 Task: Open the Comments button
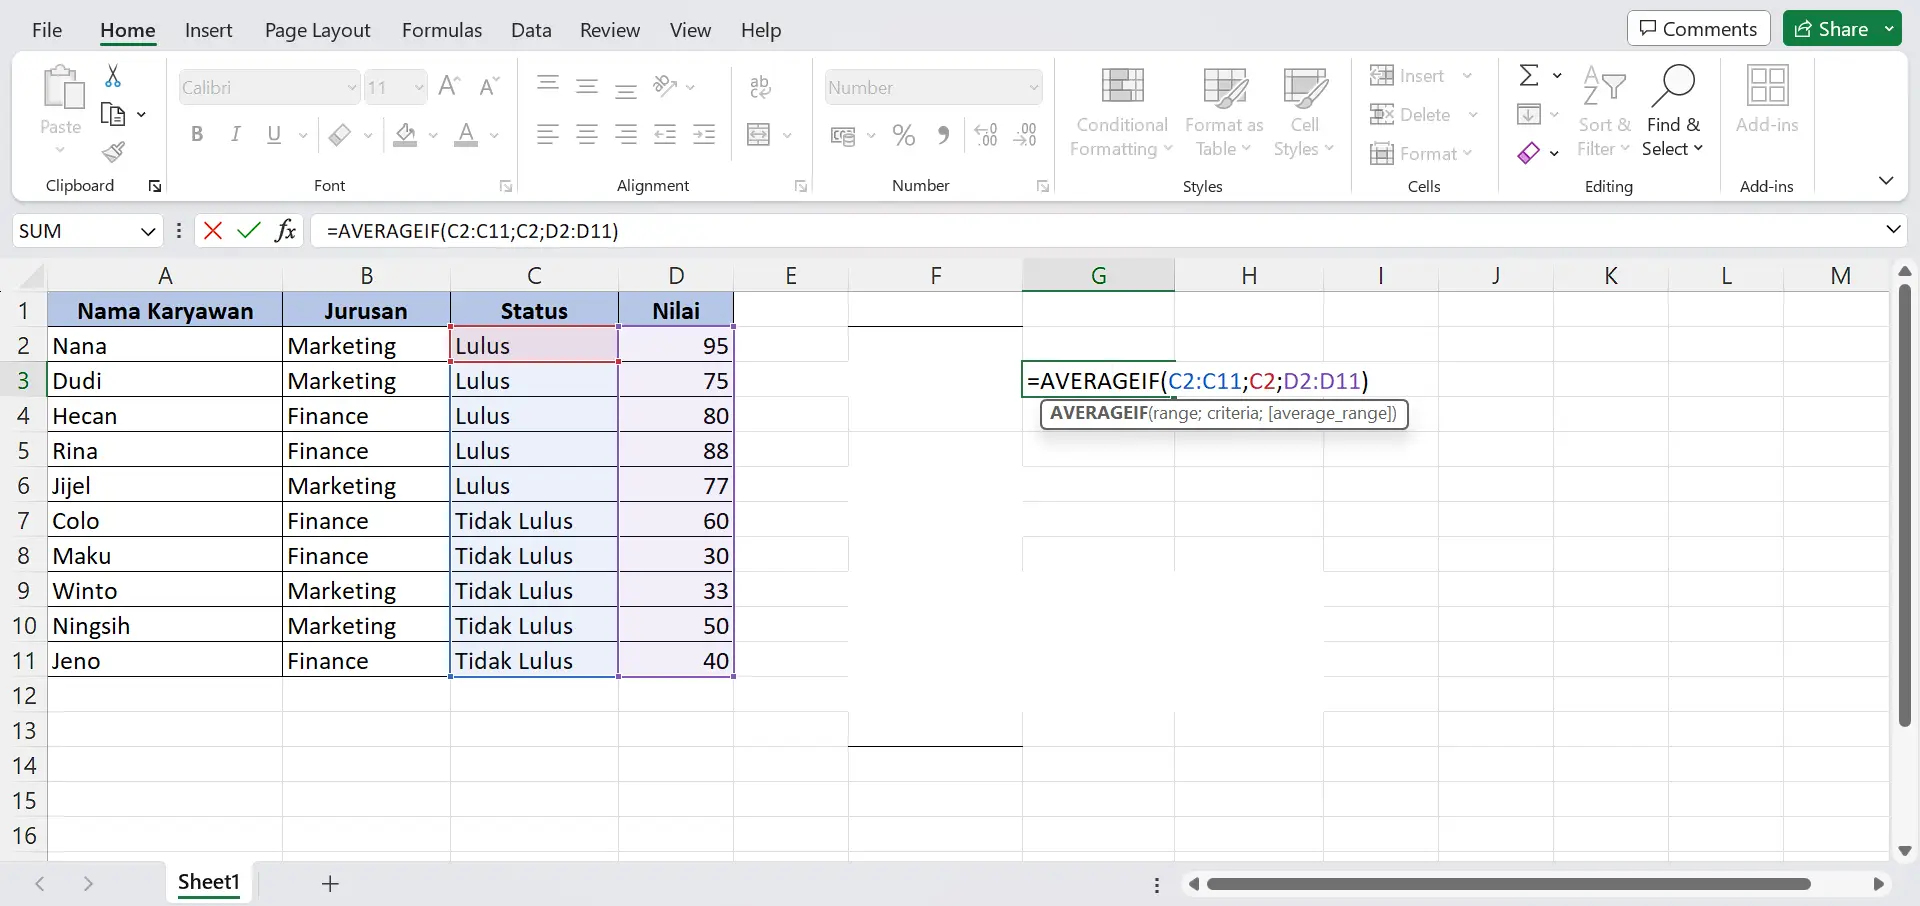coord(1698,29)
